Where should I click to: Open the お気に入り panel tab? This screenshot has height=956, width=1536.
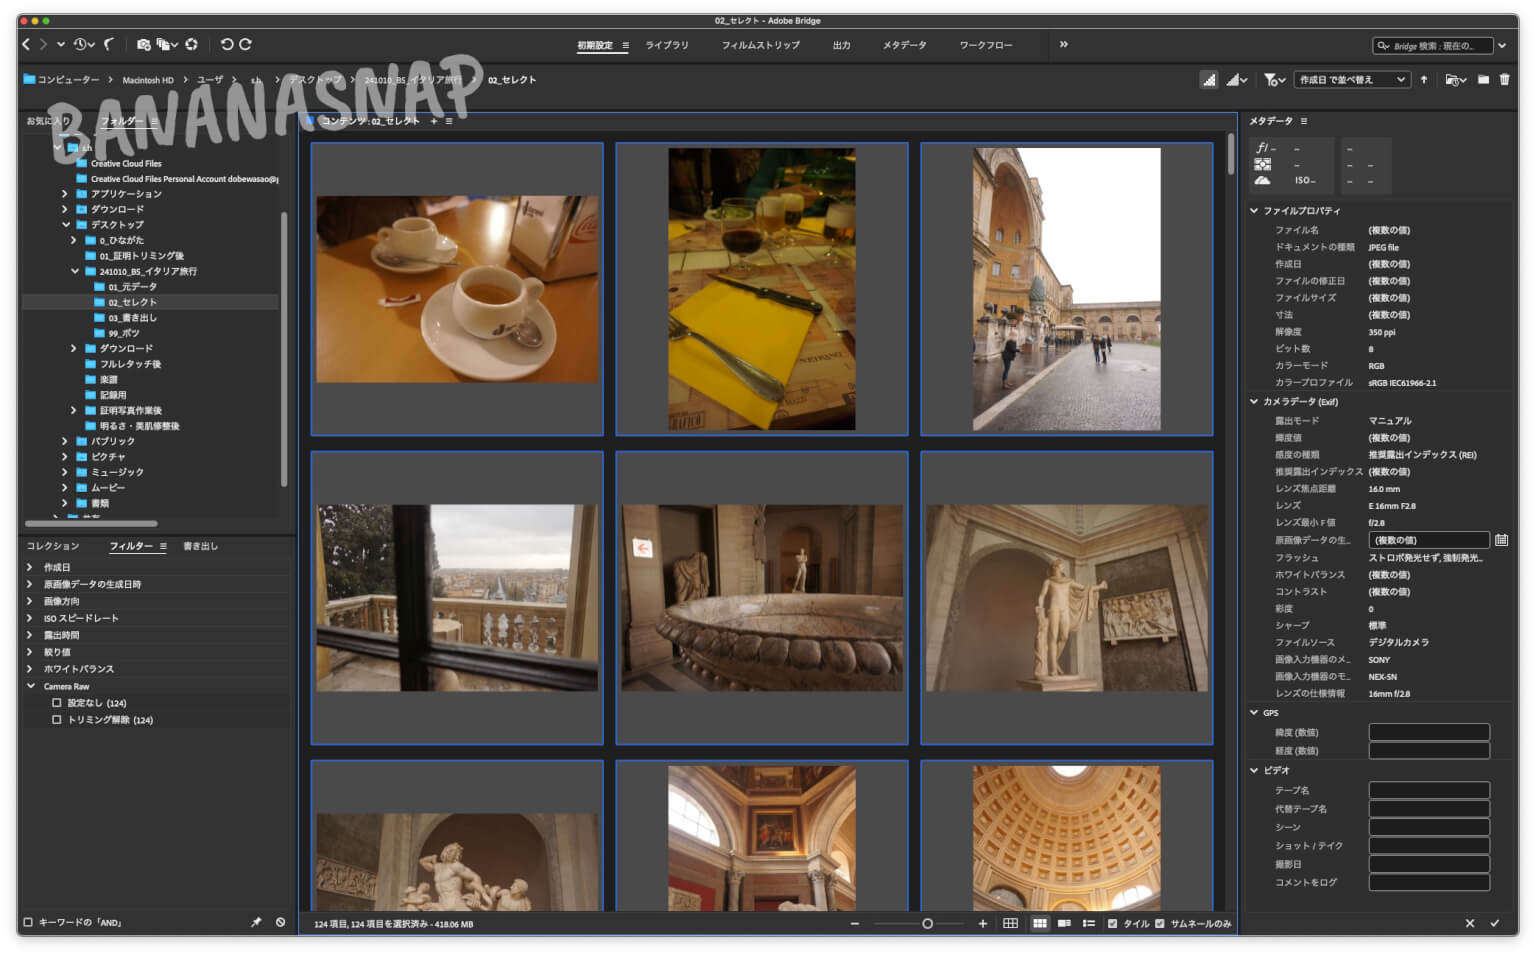click(x=48, y=121)
